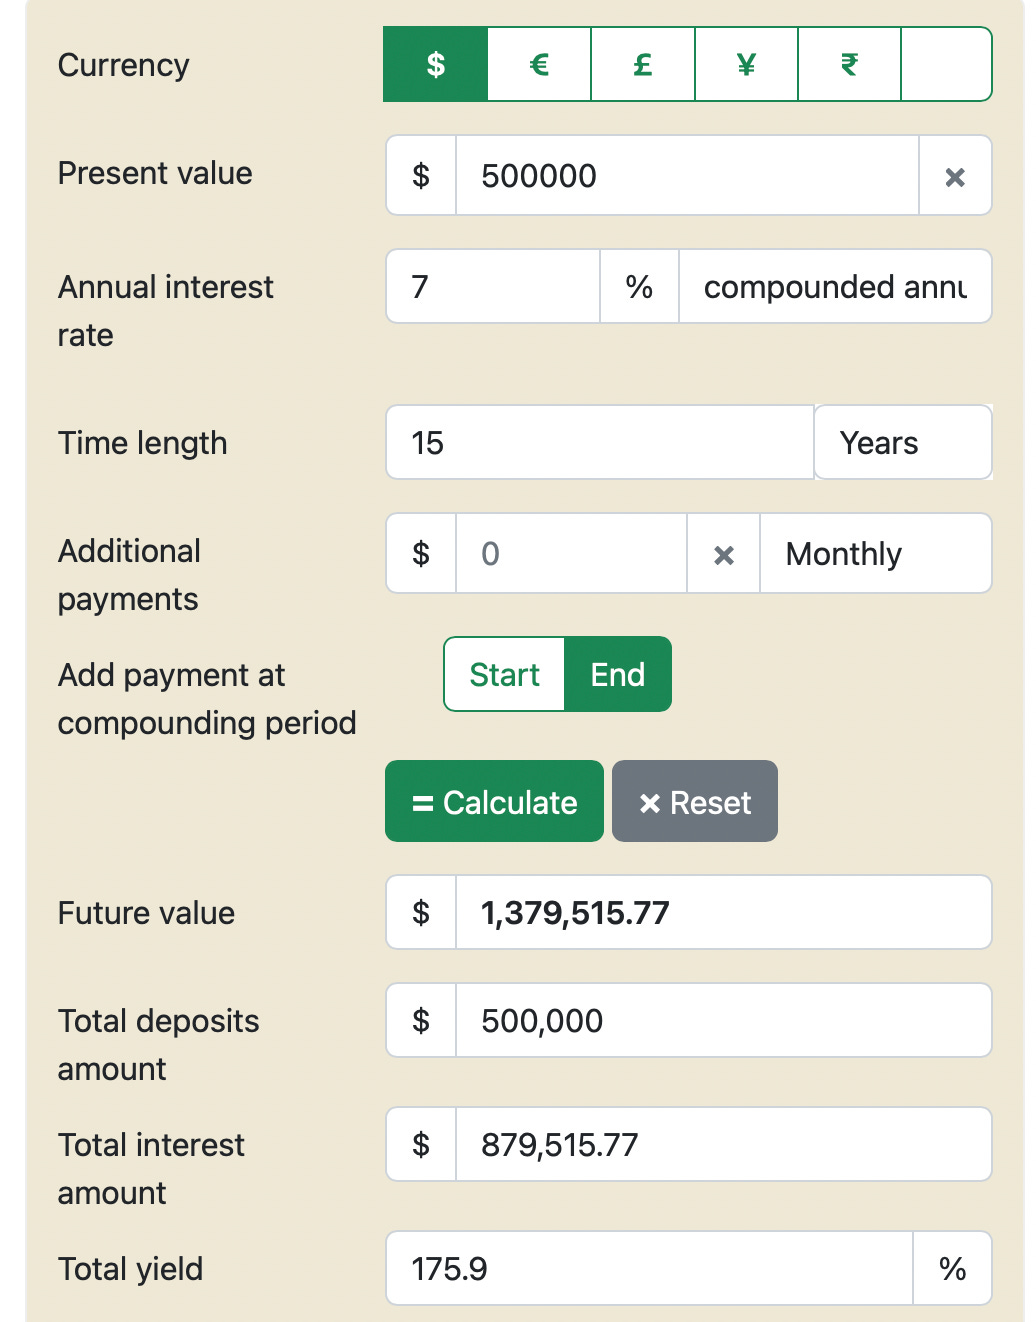Click the Reset button
Image resolution: width=1036 pixels, height=1322 pixels.
pos(695,802)
